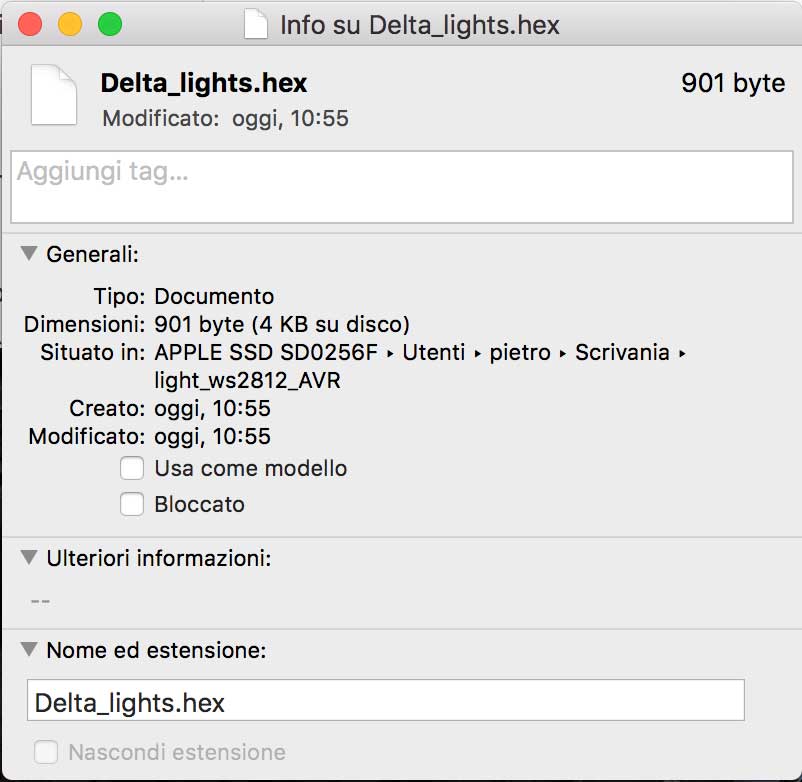The width and height of the screenshot is (802, 782).
Task: Click the APPLE SSD SD0256F path segment
Action: (266, 352)
